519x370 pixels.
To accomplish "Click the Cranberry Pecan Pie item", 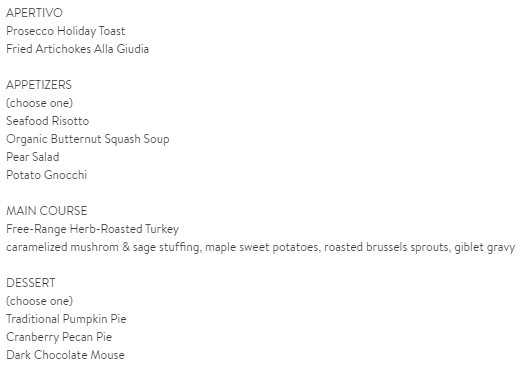I will pos(59,337).
